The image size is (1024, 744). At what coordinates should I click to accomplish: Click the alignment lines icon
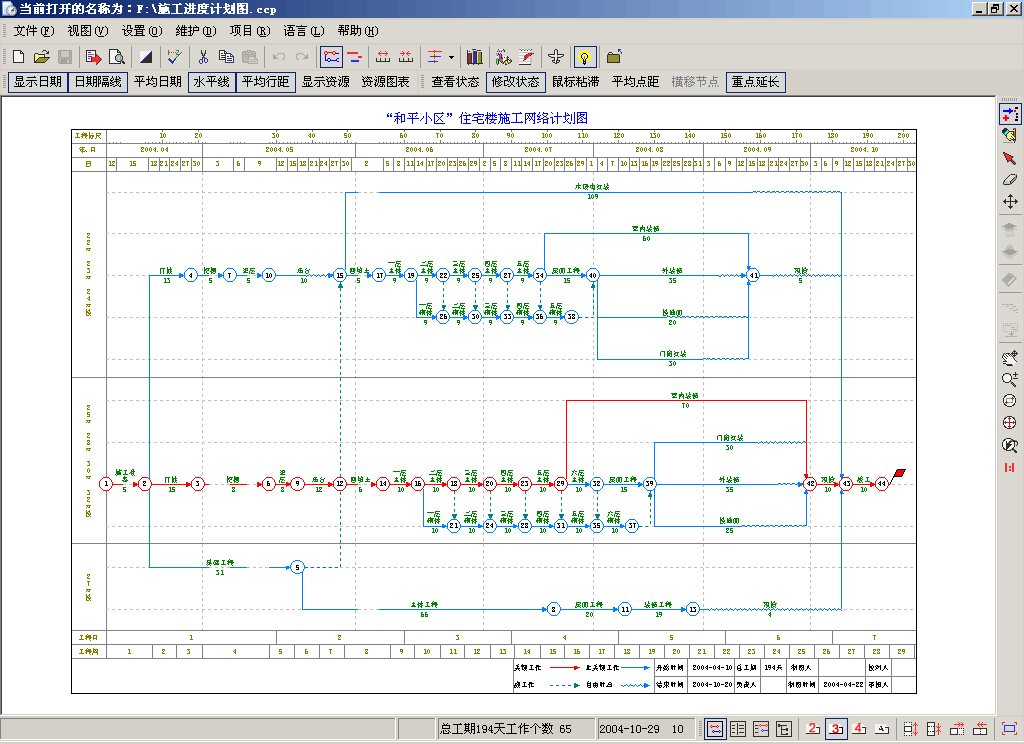pos(435,57)
